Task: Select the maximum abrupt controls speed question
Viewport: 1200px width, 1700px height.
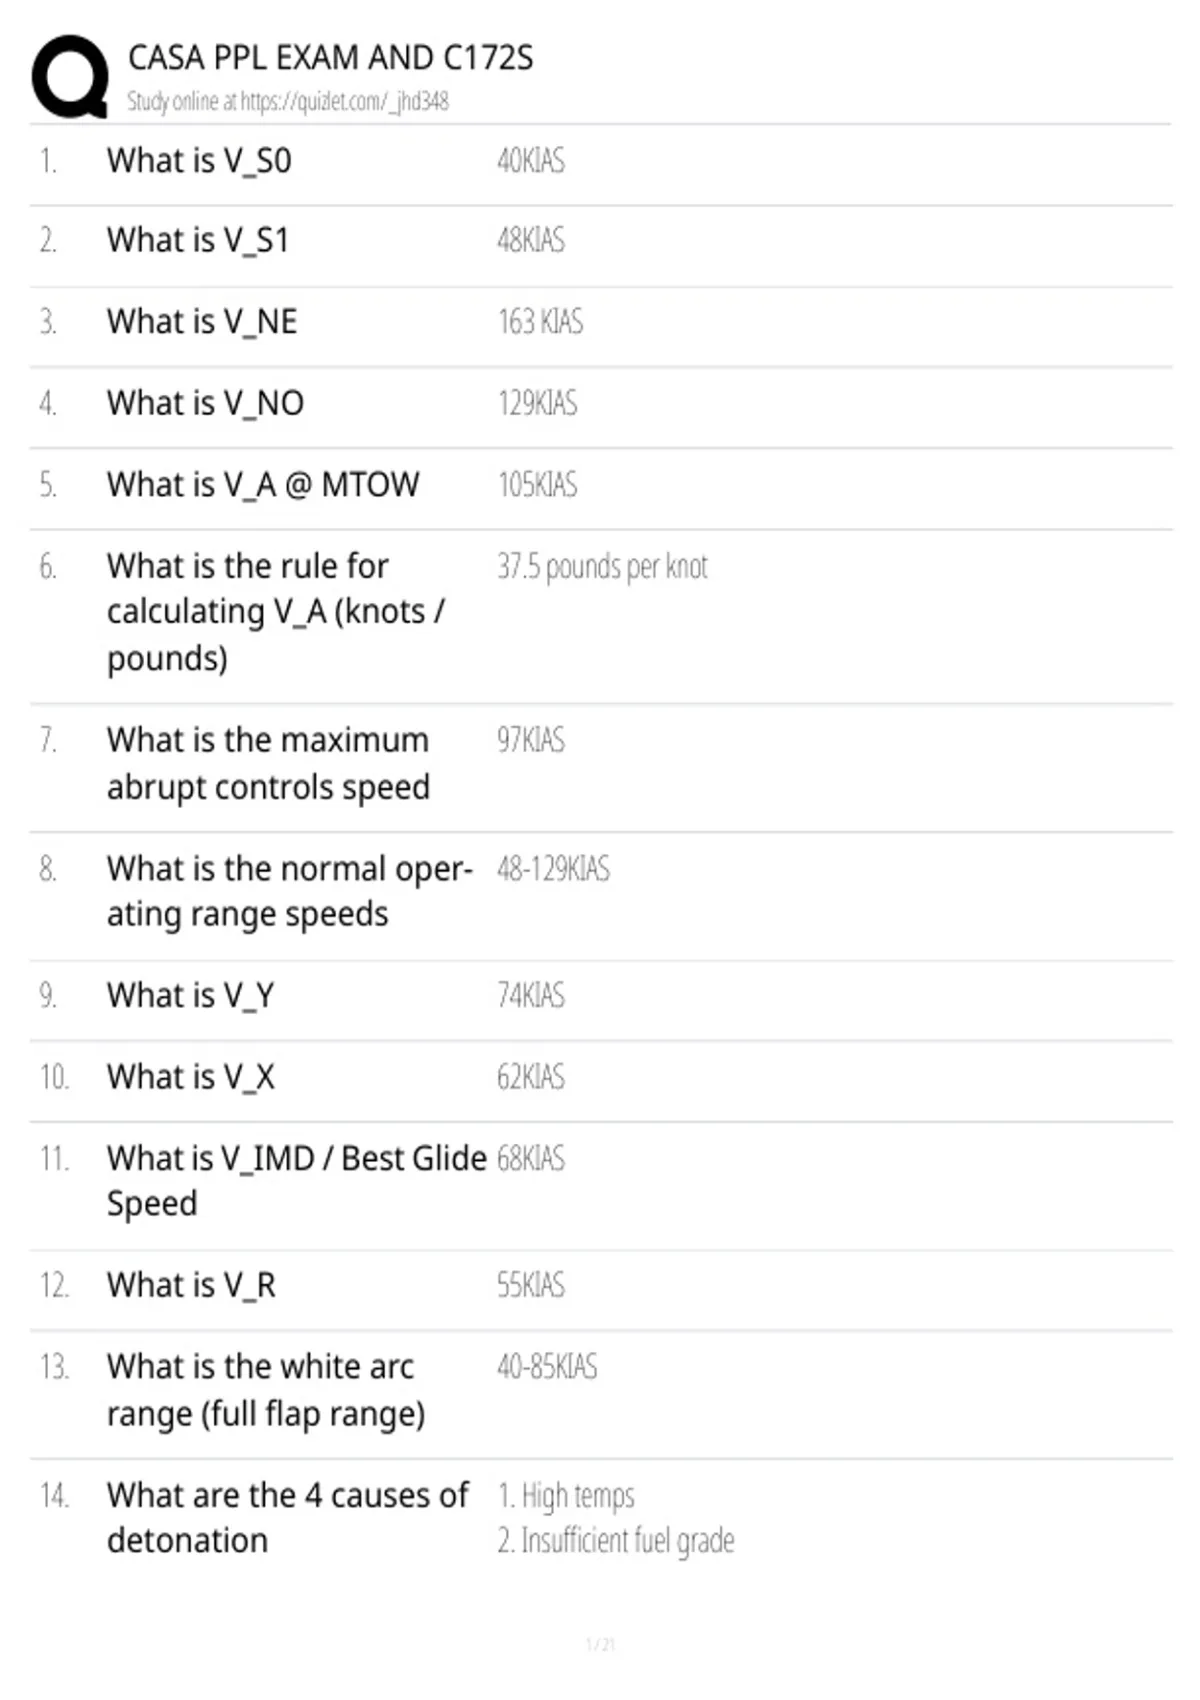Action: coord(268,764)
